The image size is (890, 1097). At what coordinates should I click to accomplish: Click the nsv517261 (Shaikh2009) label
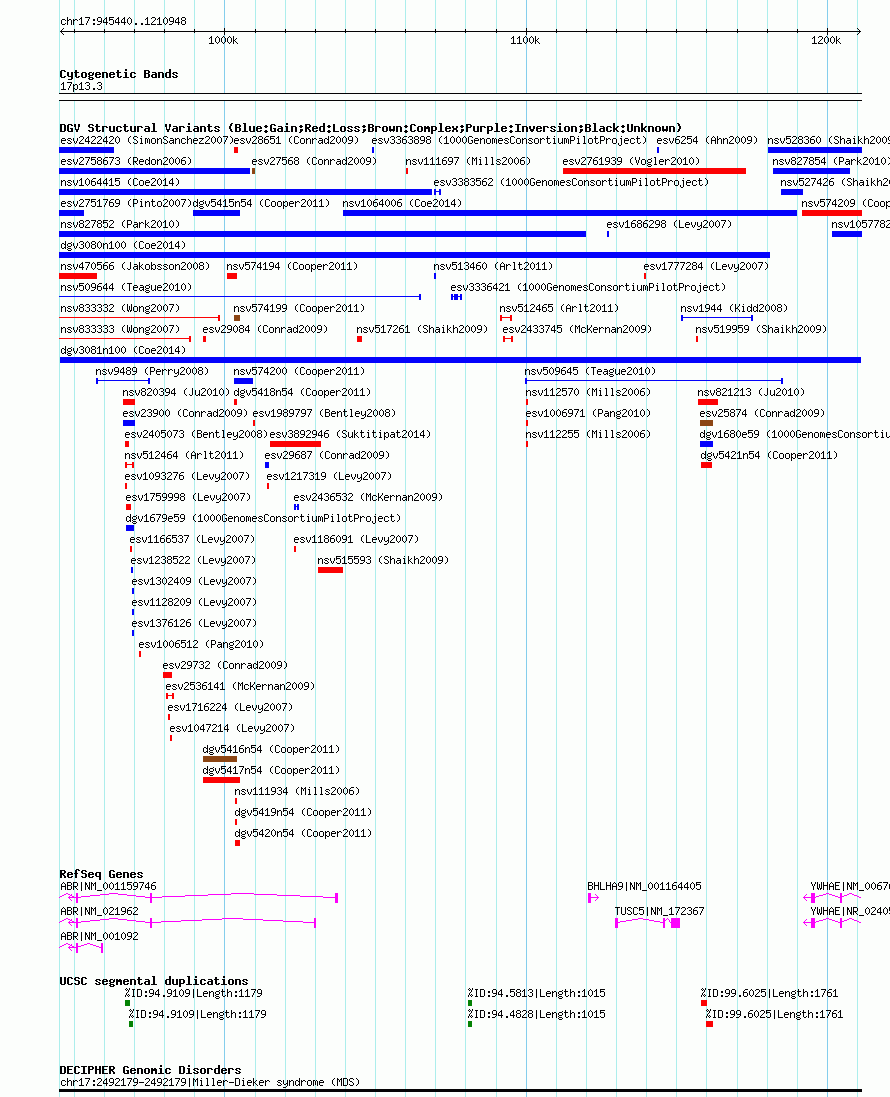(422, 329)
